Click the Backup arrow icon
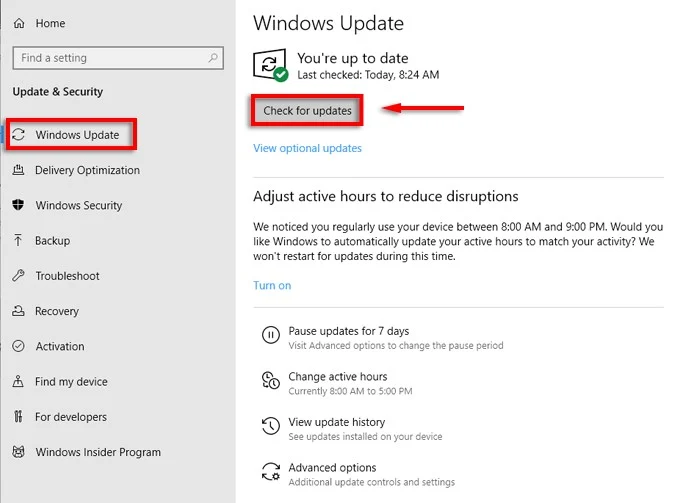The image size is (680, 503). (18, 240)
